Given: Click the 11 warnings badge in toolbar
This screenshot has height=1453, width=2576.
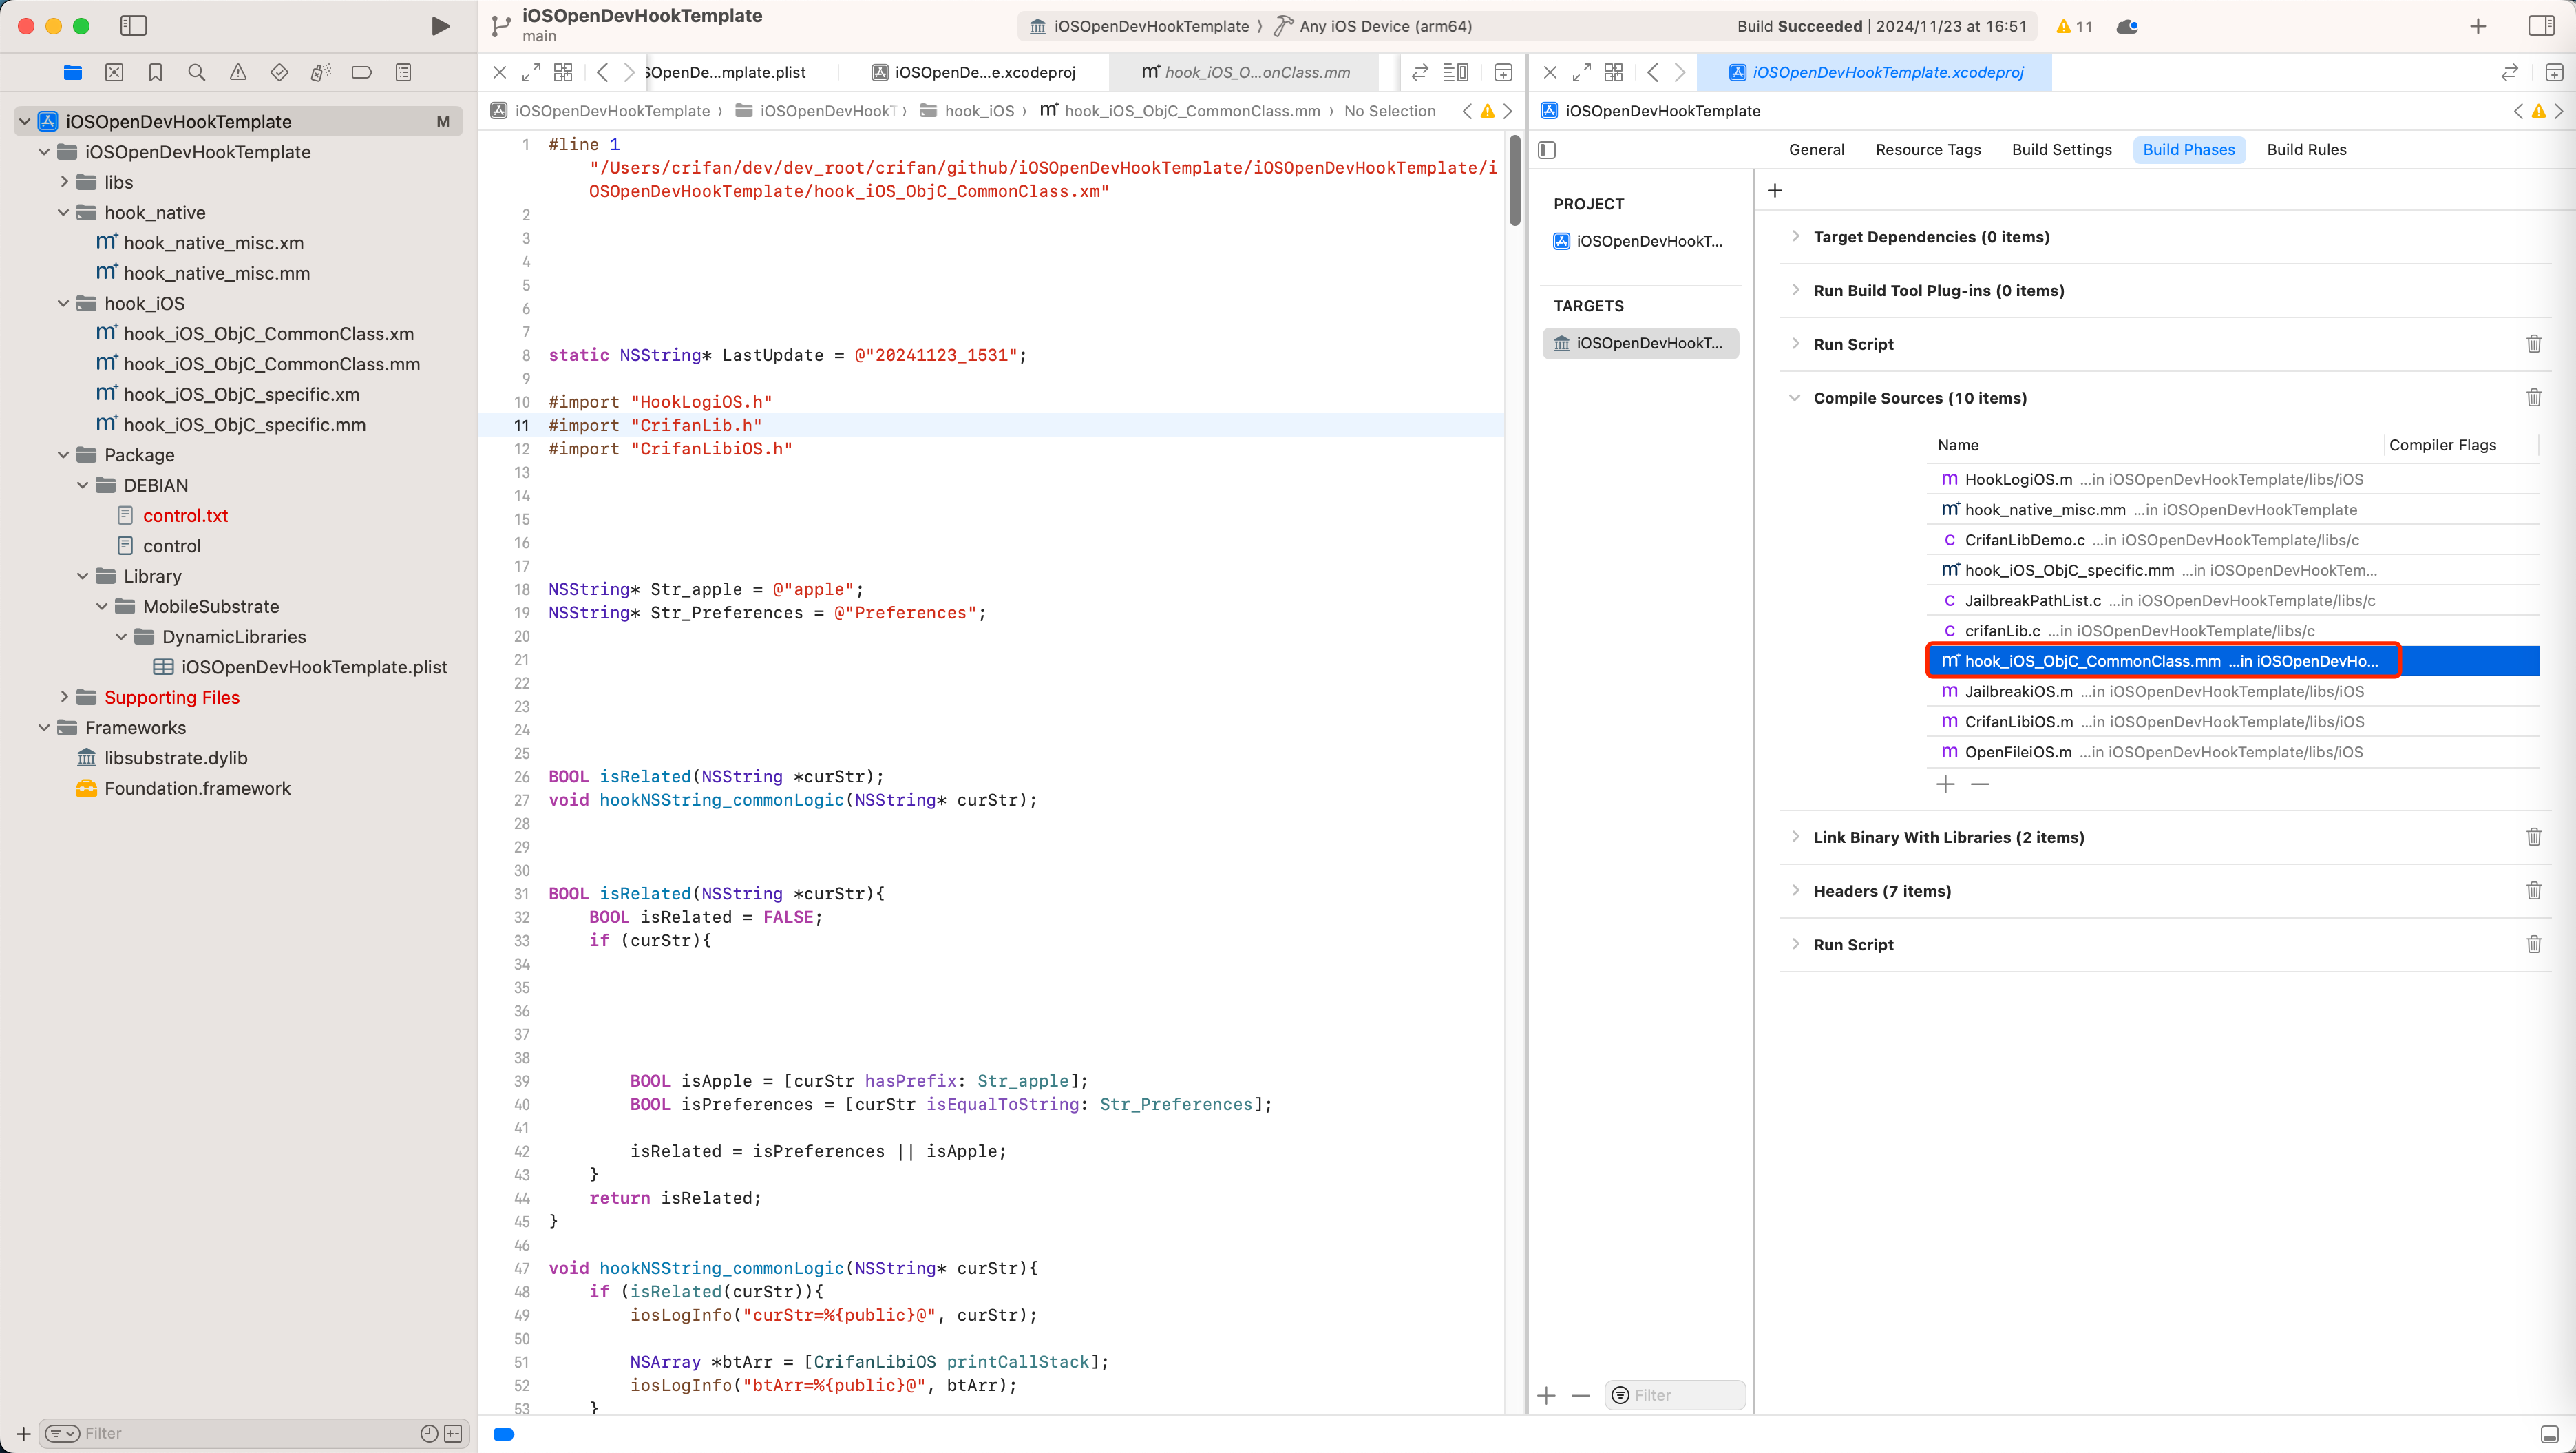Looking at the screenshot, I should coord(2072,27).
